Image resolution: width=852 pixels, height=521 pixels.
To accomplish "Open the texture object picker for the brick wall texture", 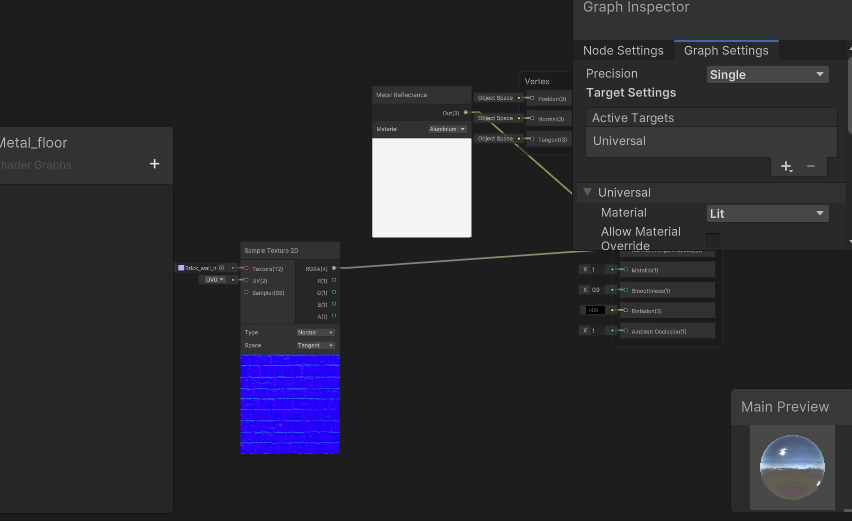I will (221, 268).
